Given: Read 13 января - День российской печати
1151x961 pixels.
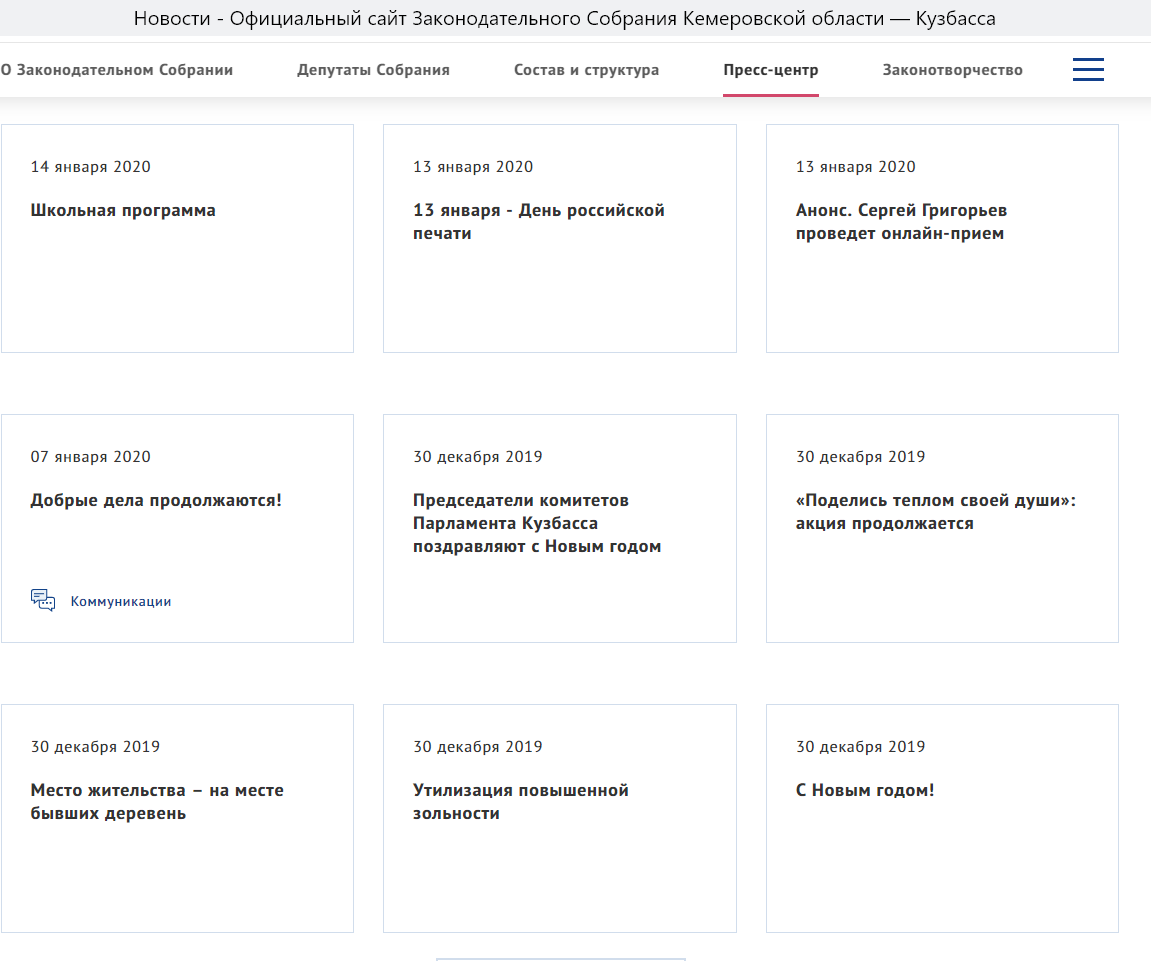Looking at the screenshot, I should pyautogui.click(x=539, y=222).
